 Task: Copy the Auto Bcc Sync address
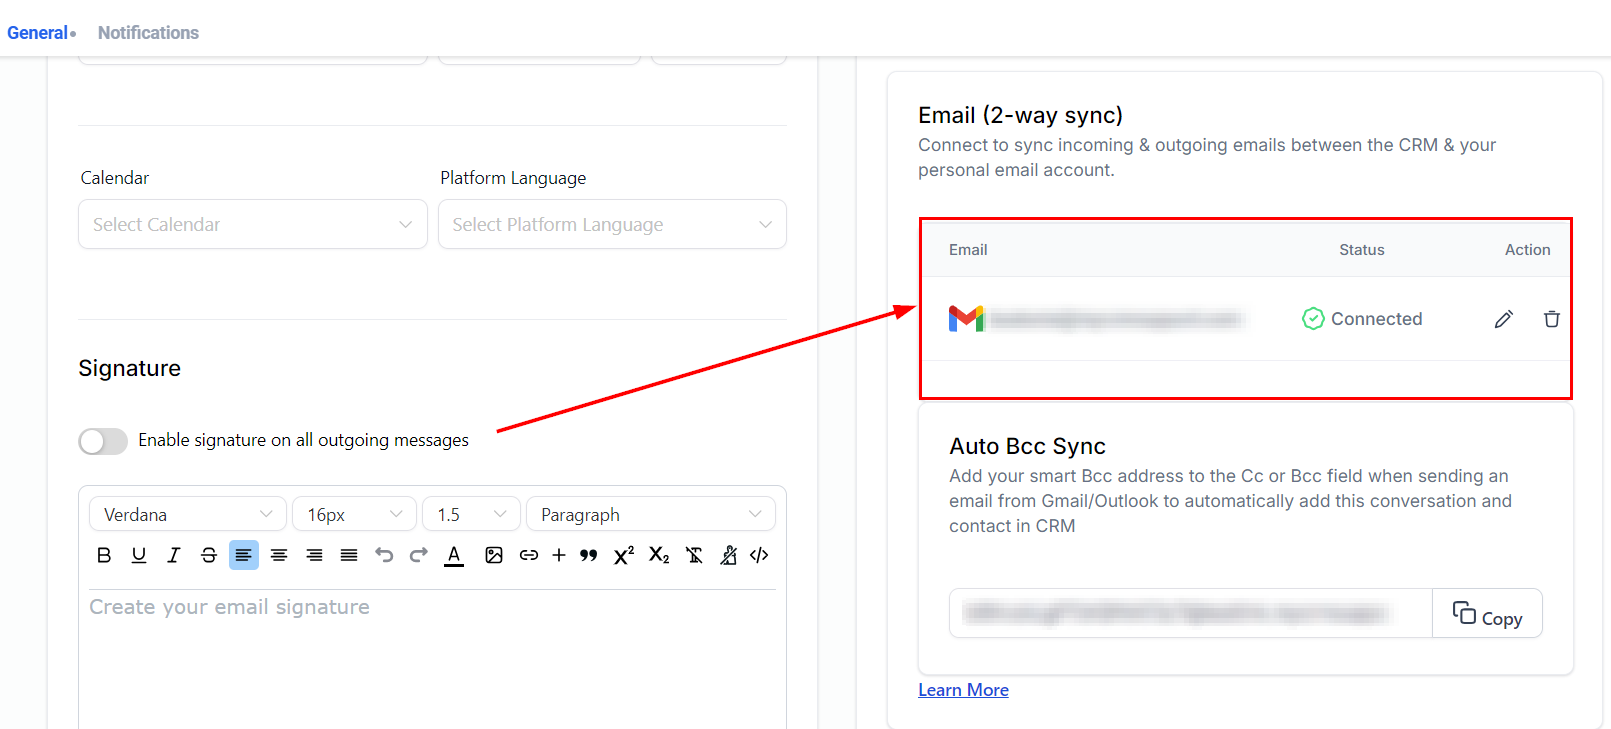coord(1487,614)
